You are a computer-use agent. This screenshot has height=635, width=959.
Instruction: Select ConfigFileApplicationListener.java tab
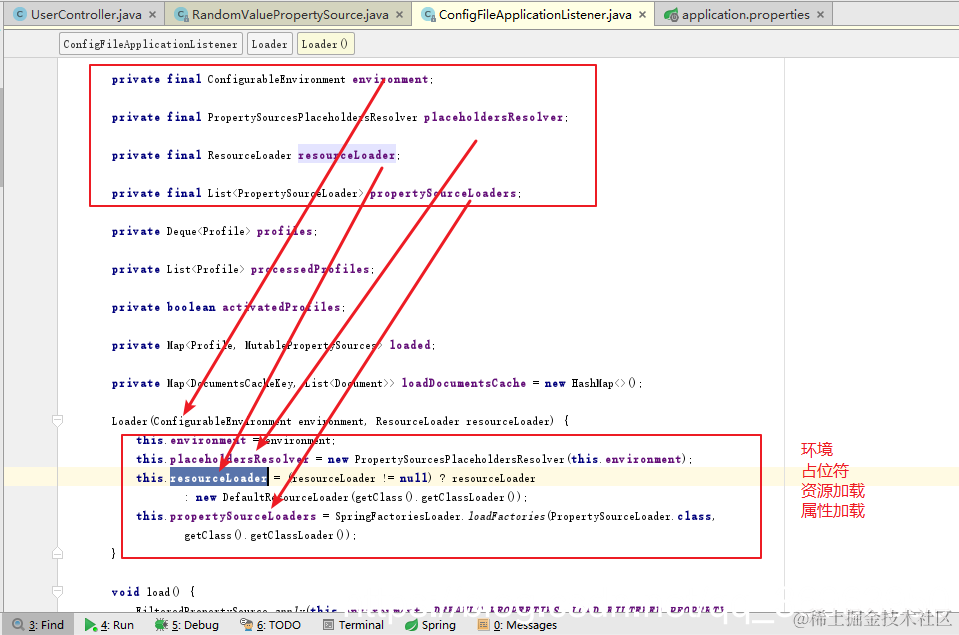click(x=535, y=14)
